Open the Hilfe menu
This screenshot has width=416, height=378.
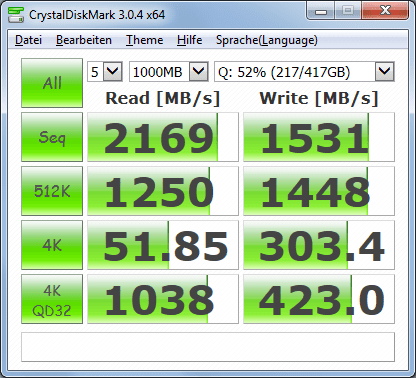coord(189,40)
